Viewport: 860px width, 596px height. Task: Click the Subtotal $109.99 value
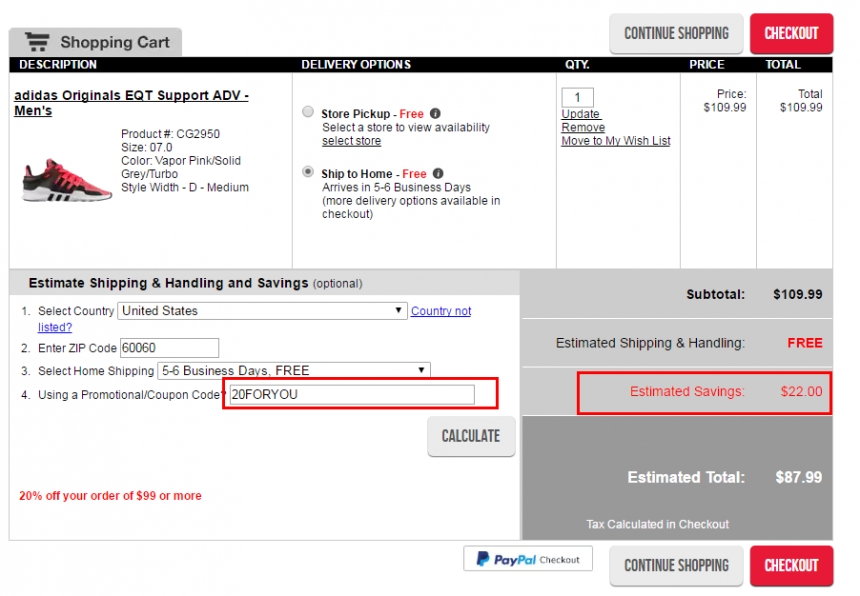pyautogui.click(x=797, y=294)
